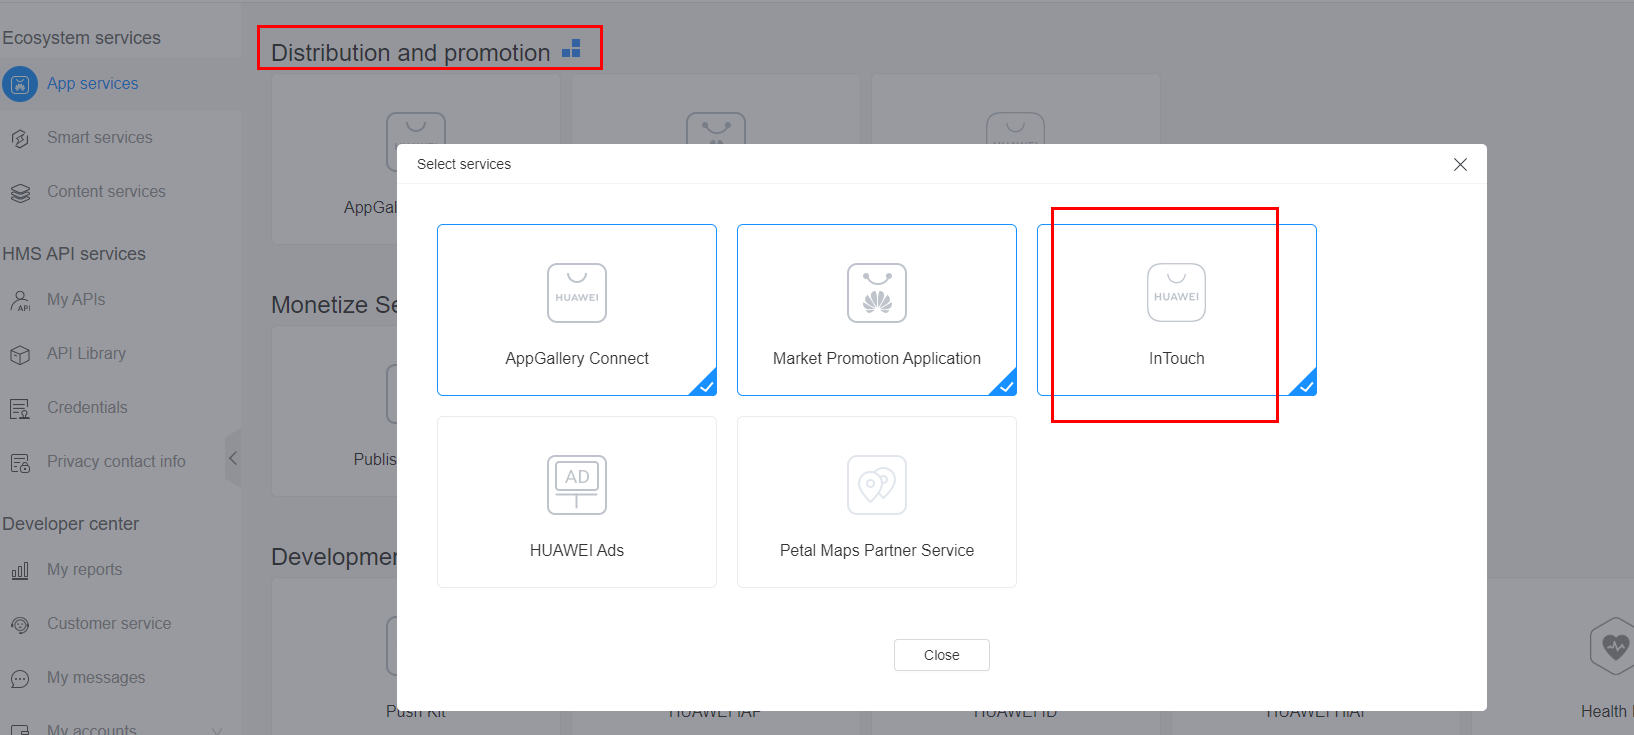Click the My APIs icon
The width and height of the screenshot is (1634, 735).
[20, 300]
